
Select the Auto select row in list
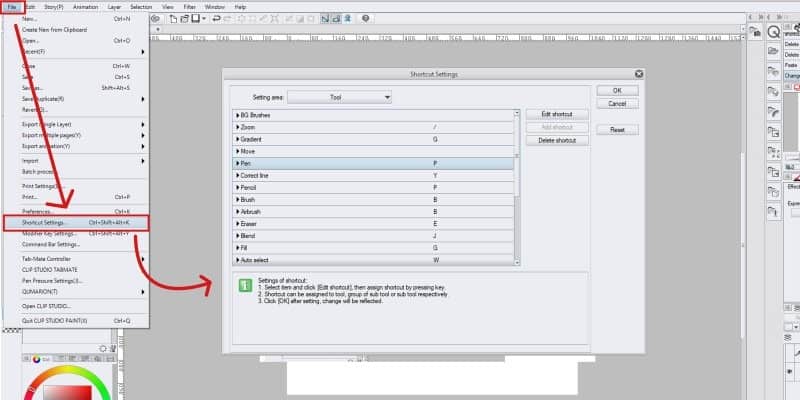click(373, 260)
